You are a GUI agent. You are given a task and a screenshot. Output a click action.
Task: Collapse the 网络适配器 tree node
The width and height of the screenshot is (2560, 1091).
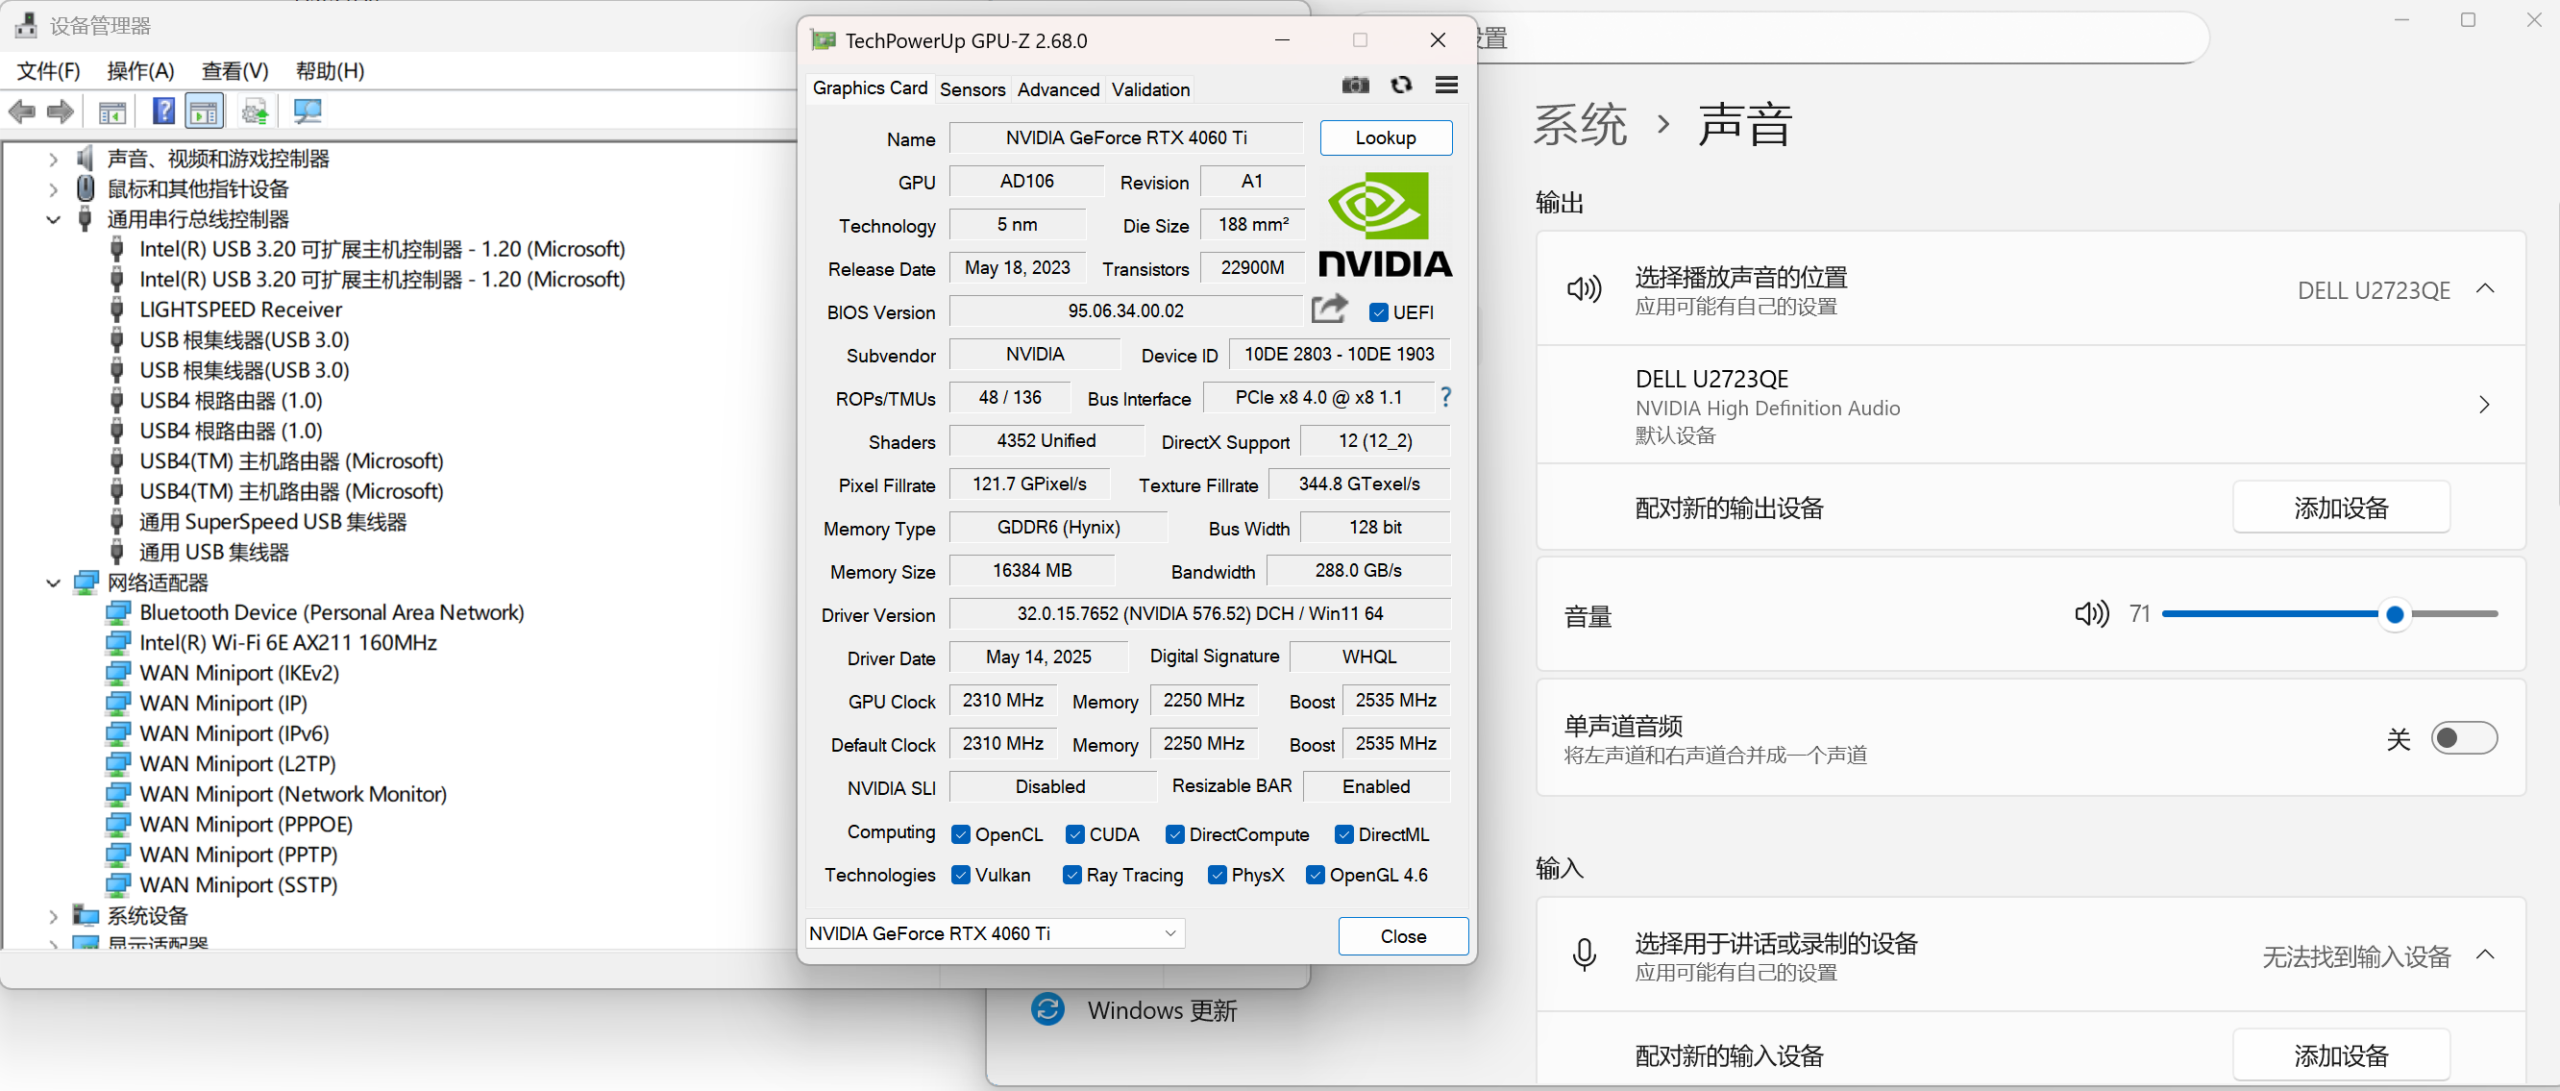coord(53,583)
